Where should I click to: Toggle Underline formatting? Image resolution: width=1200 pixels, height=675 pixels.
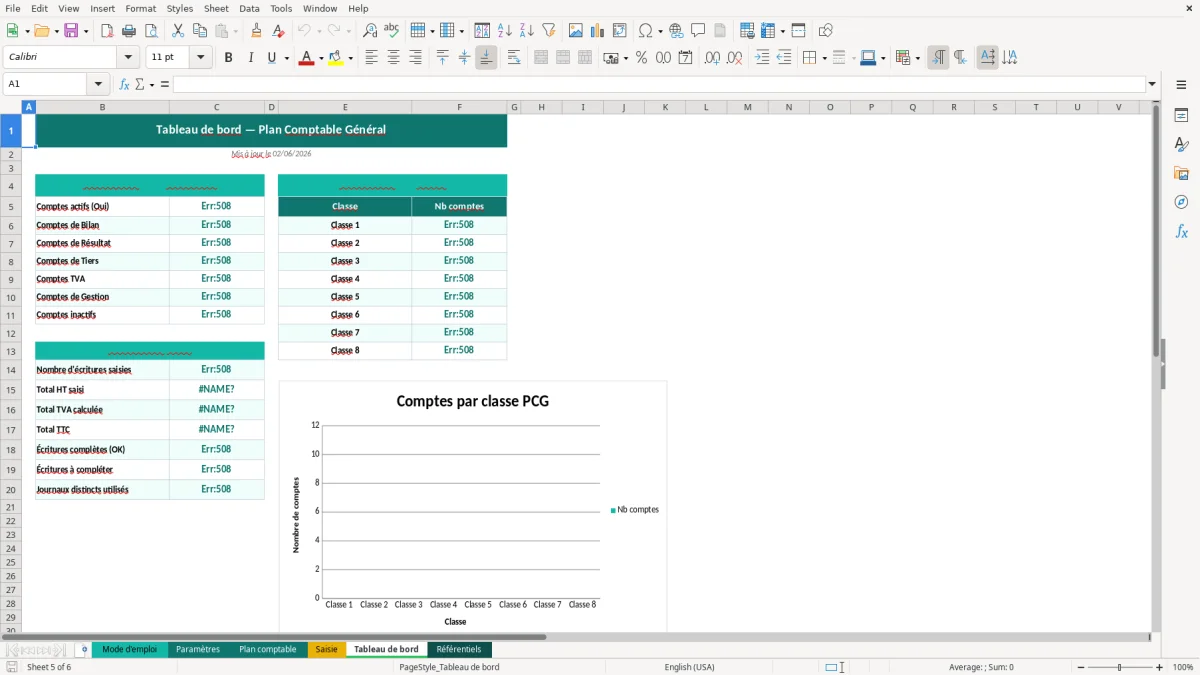point(272,58)
